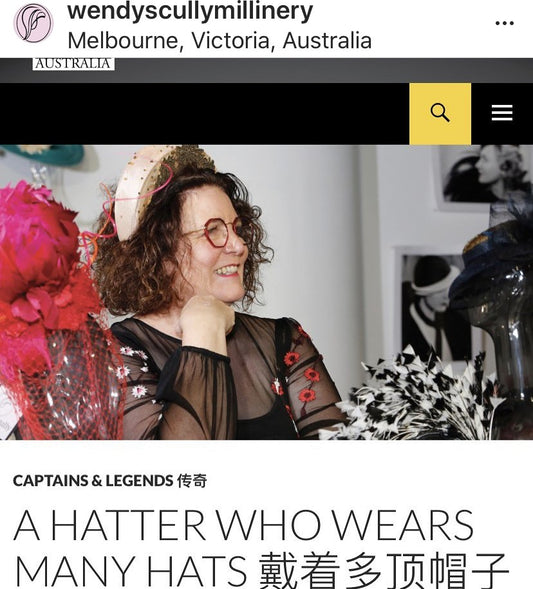This screenshot has width=533, height=589.
Task: Tap the framed black-and-white portrait top right
Action: [485, 177]
